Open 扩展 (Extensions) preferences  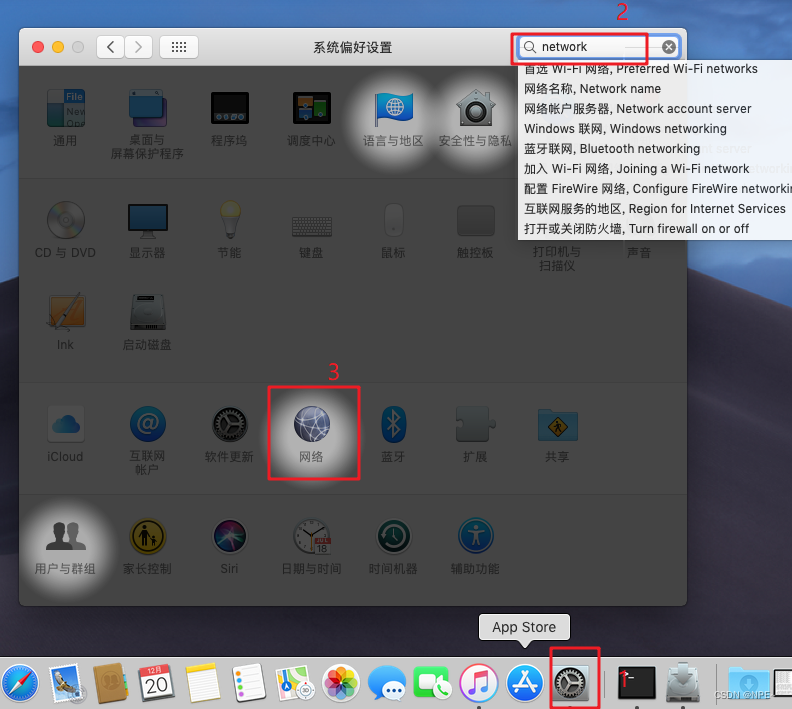pos(475,434)
